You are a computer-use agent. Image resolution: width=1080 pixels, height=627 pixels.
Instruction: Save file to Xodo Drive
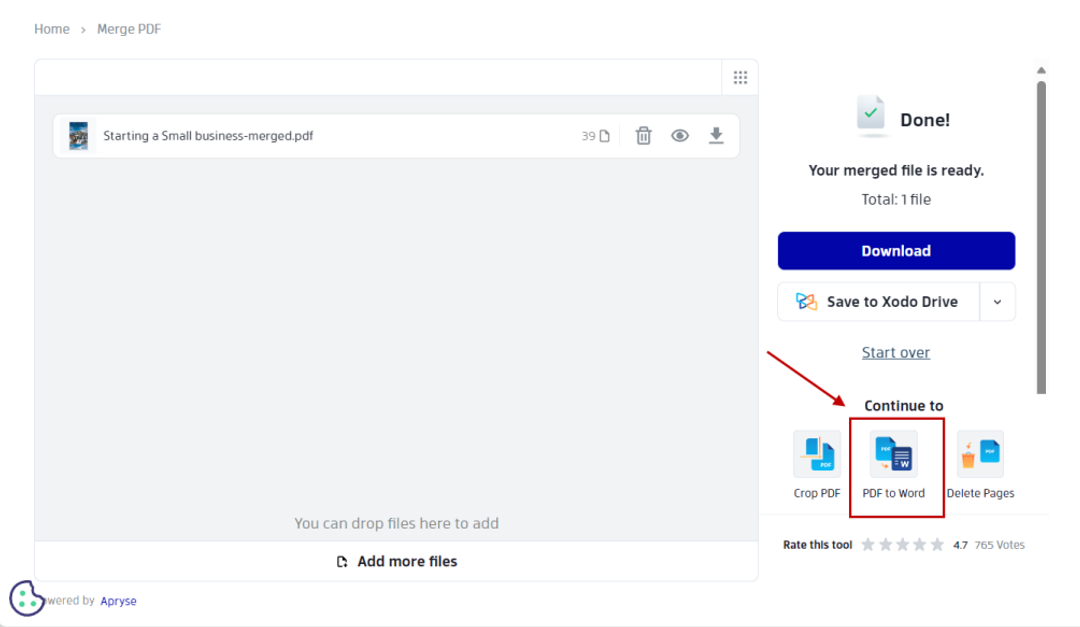(879, 302)
